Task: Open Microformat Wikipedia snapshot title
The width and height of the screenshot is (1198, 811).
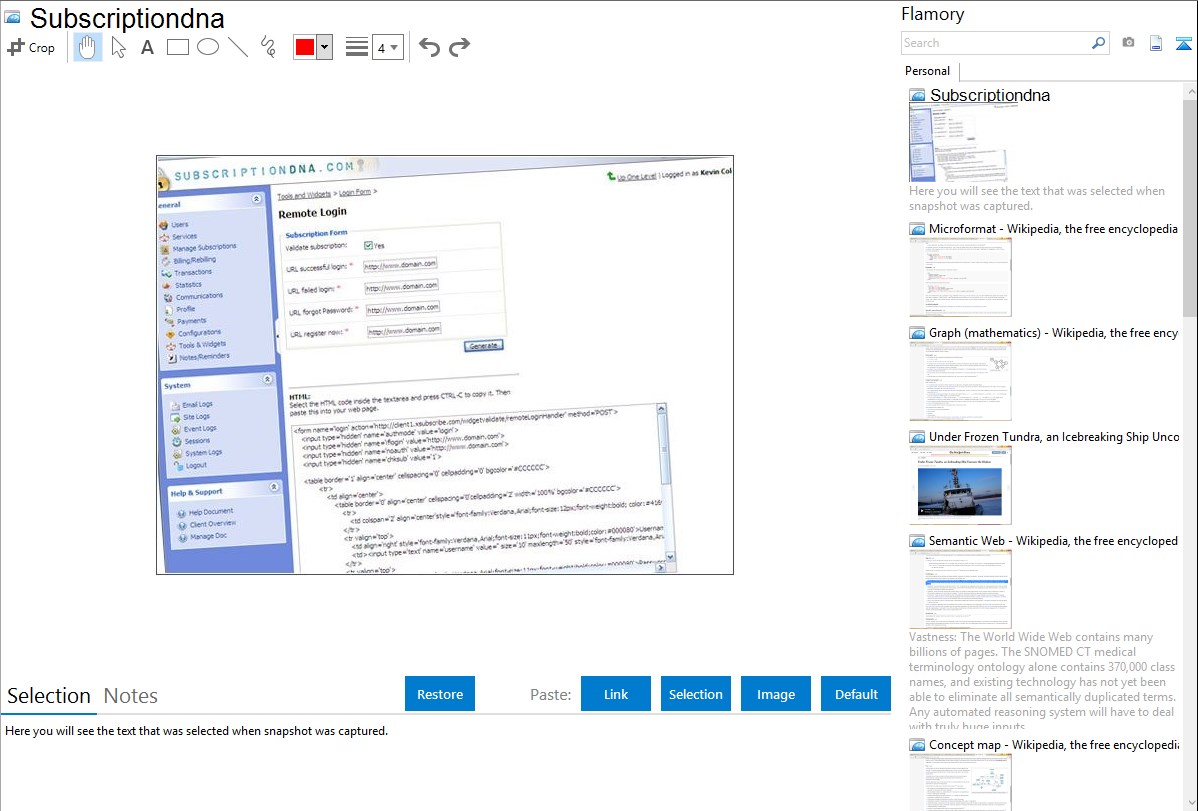Action: coord(1053,229)
